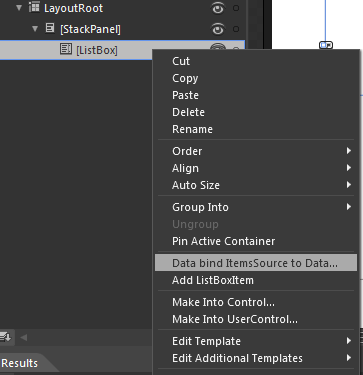Choose Add ListBoxItem
The width and height of the screenshot is (363, 375).
click(x=256, y=280)
